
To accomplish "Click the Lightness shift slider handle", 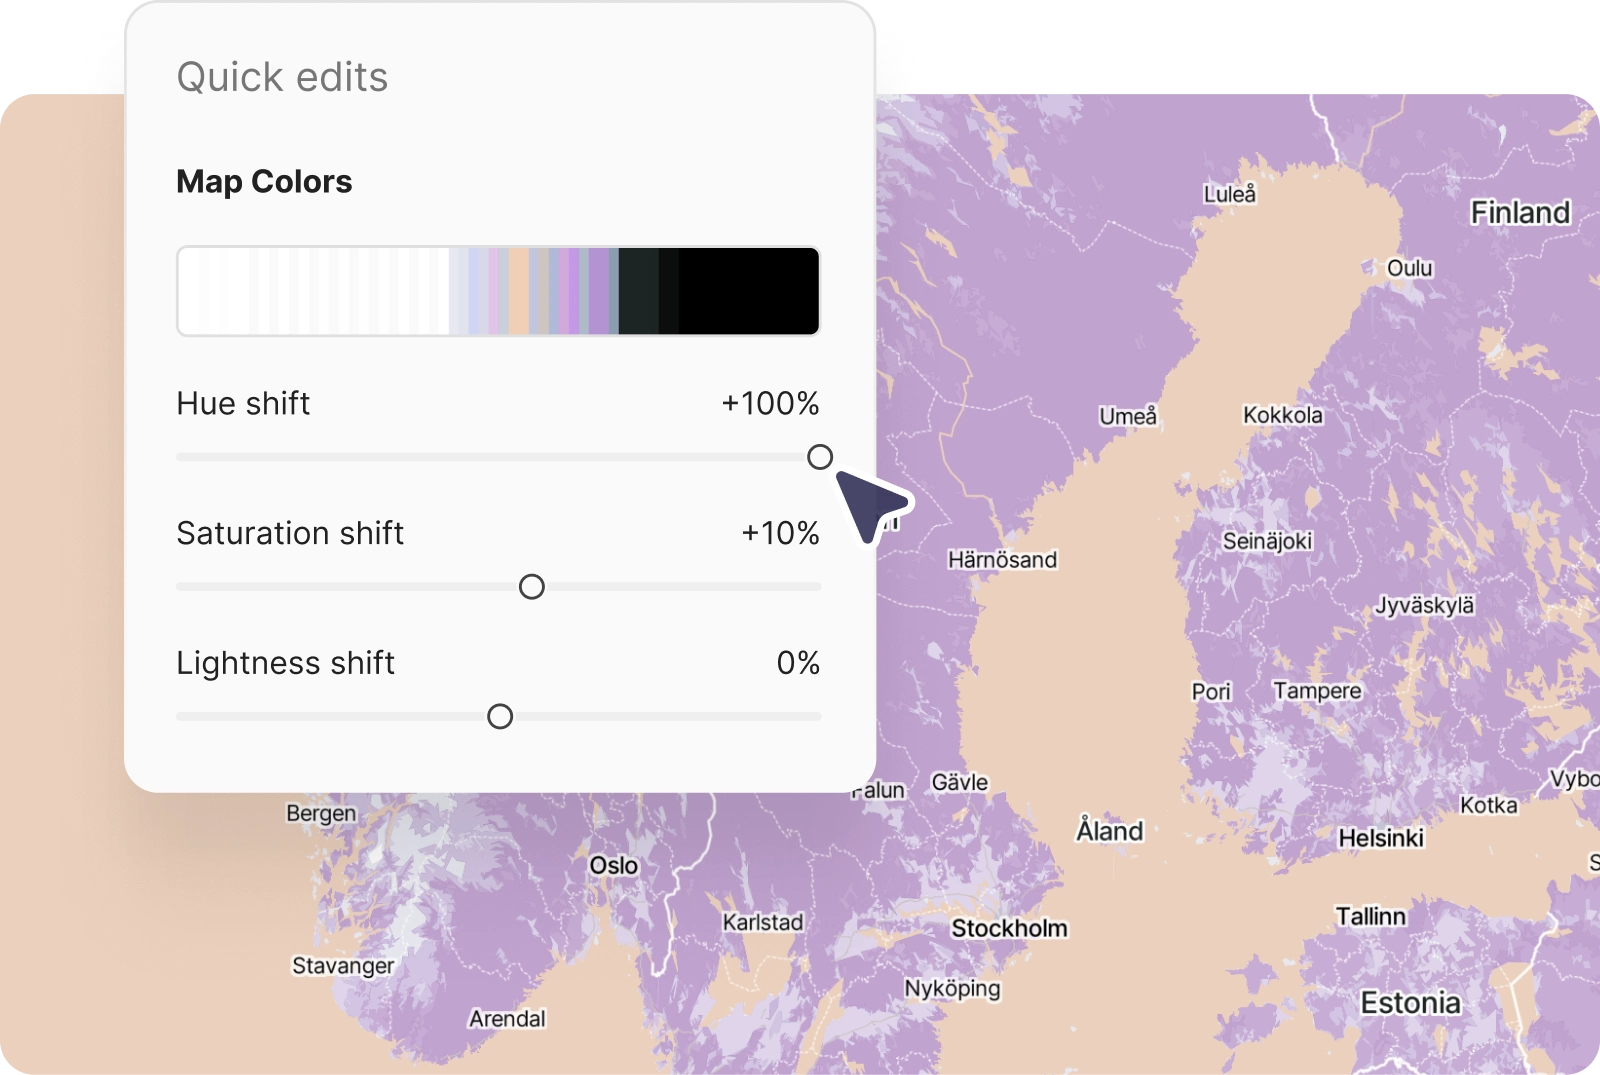I will 500,716.
